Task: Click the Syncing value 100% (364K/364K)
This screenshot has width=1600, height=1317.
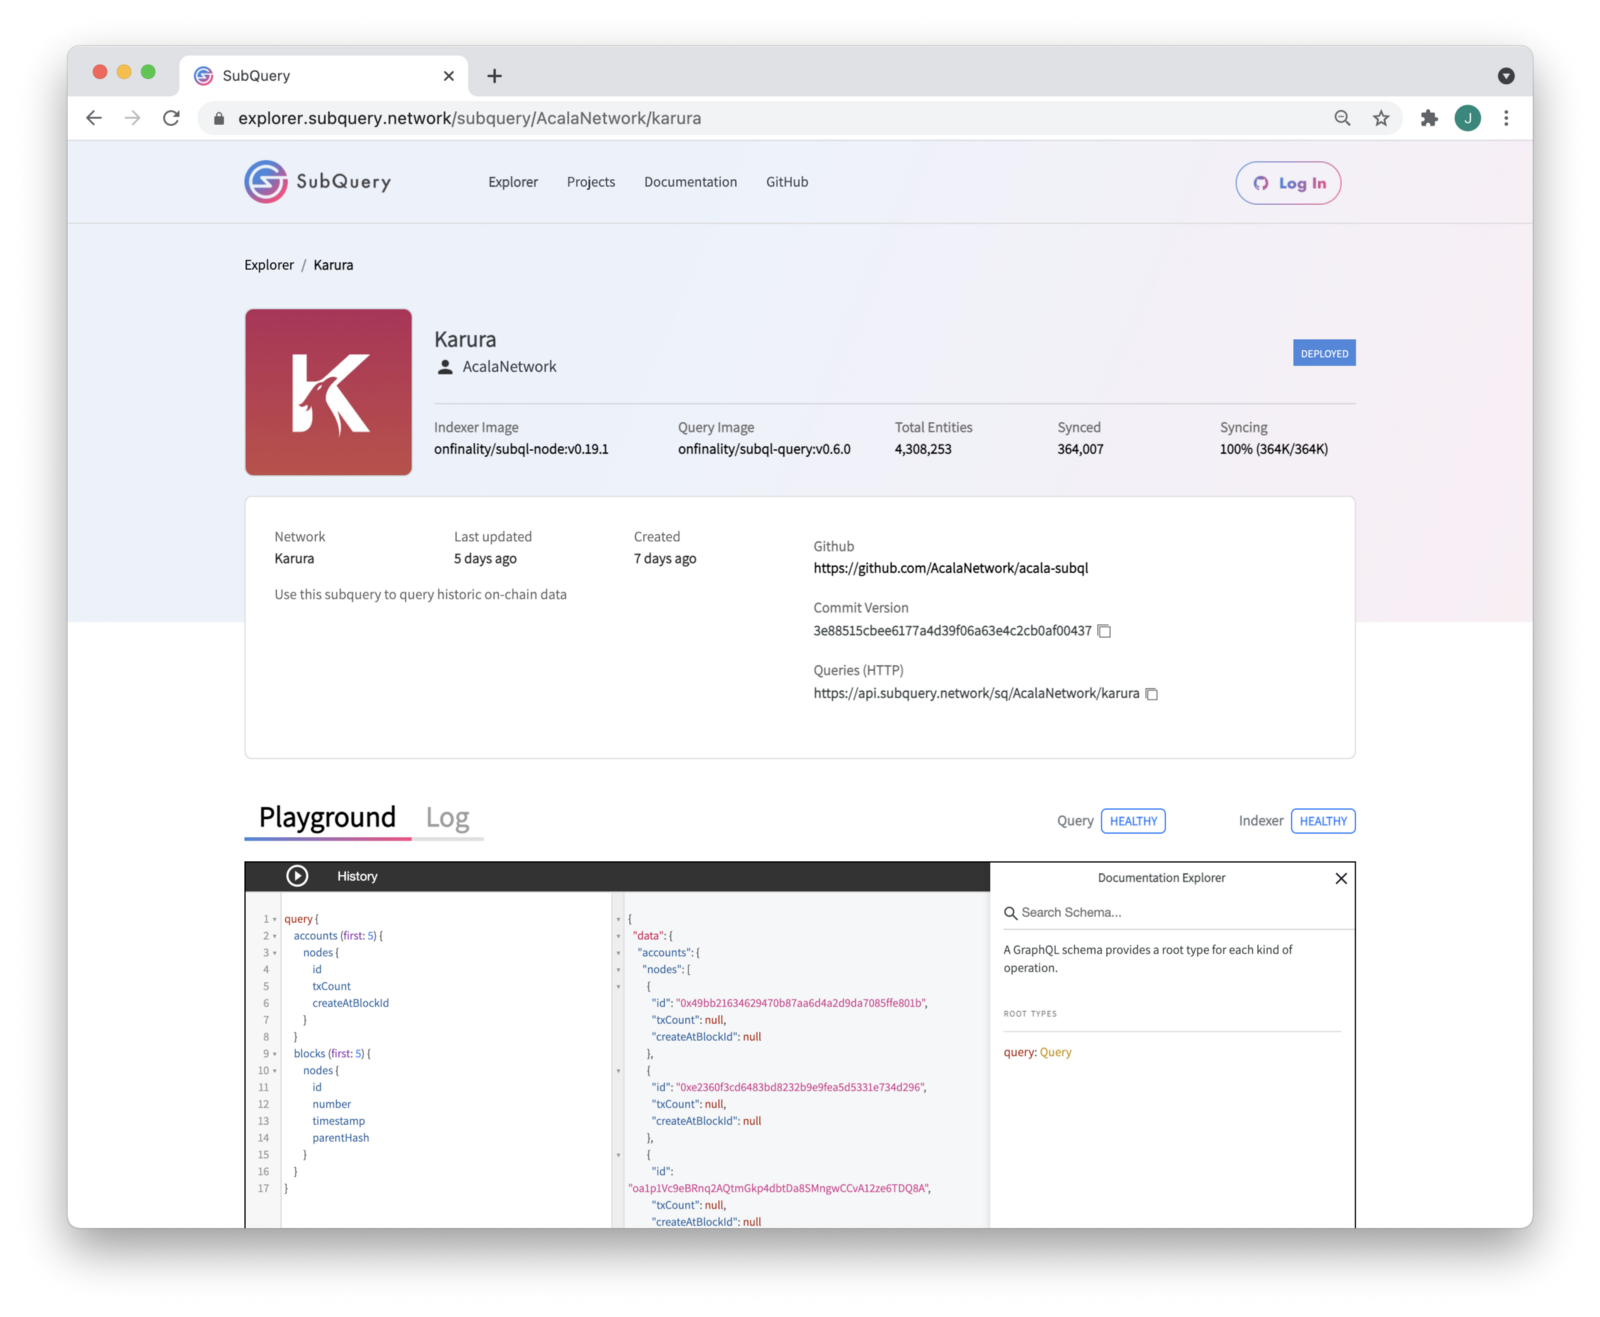Action: [1273, 449]
